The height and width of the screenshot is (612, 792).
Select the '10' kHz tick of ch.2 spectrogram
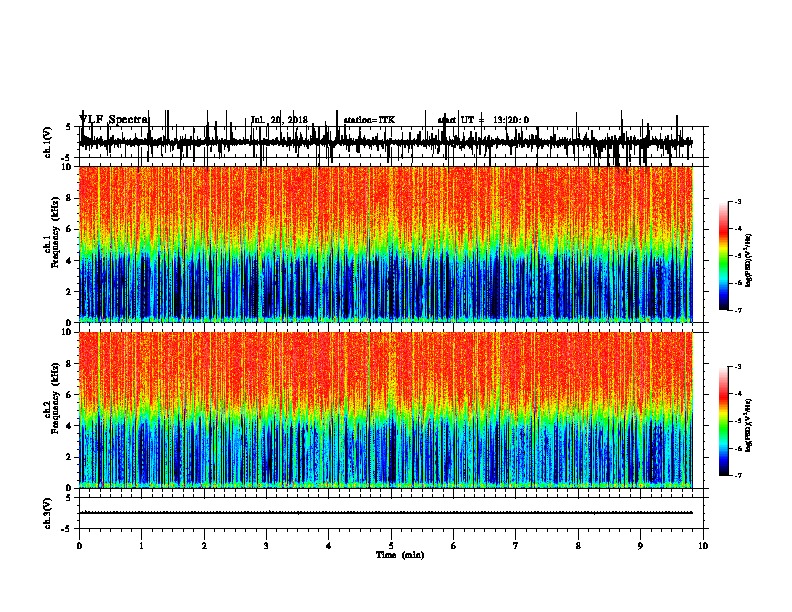66,332
